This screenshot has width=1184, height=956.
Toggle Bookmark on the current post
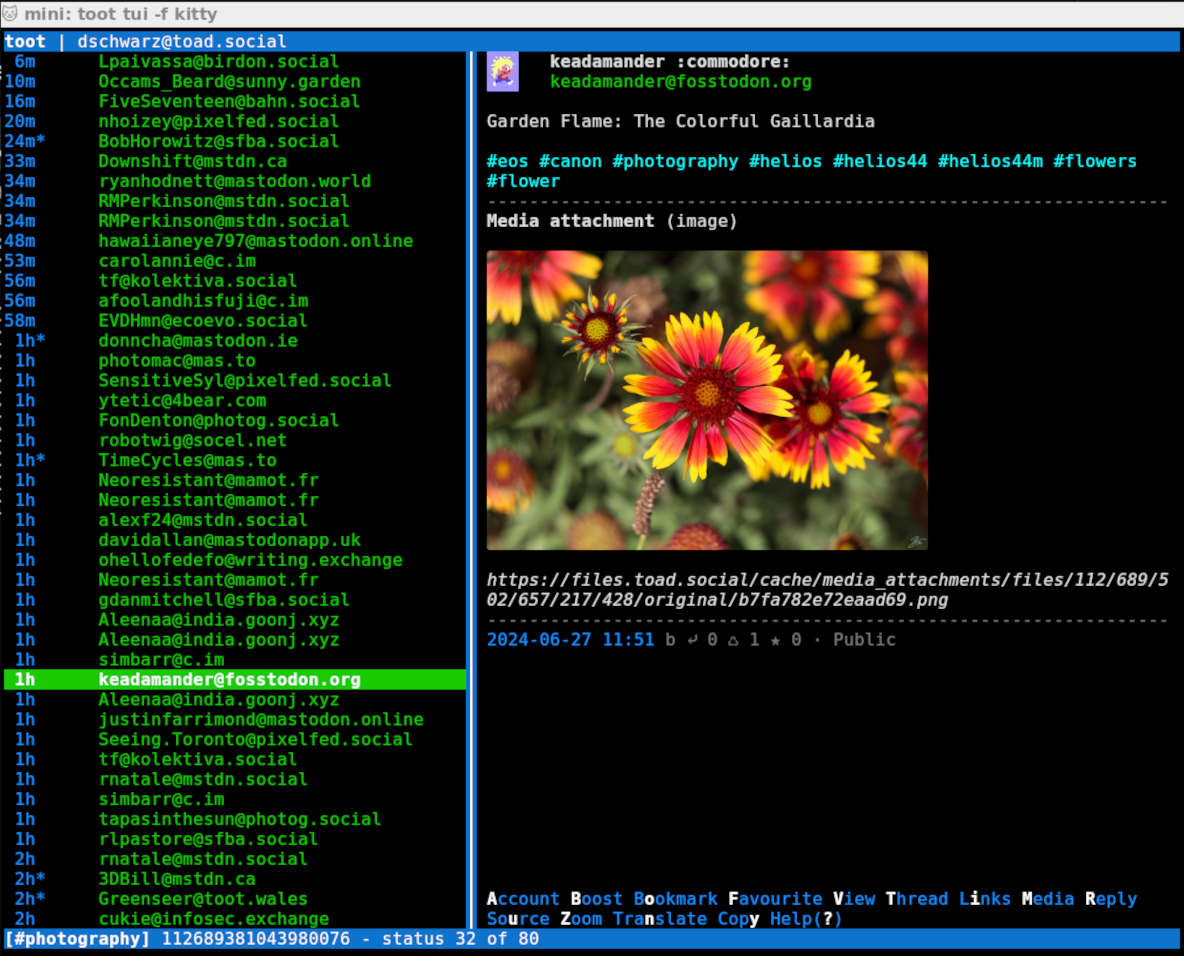[675, 899]
